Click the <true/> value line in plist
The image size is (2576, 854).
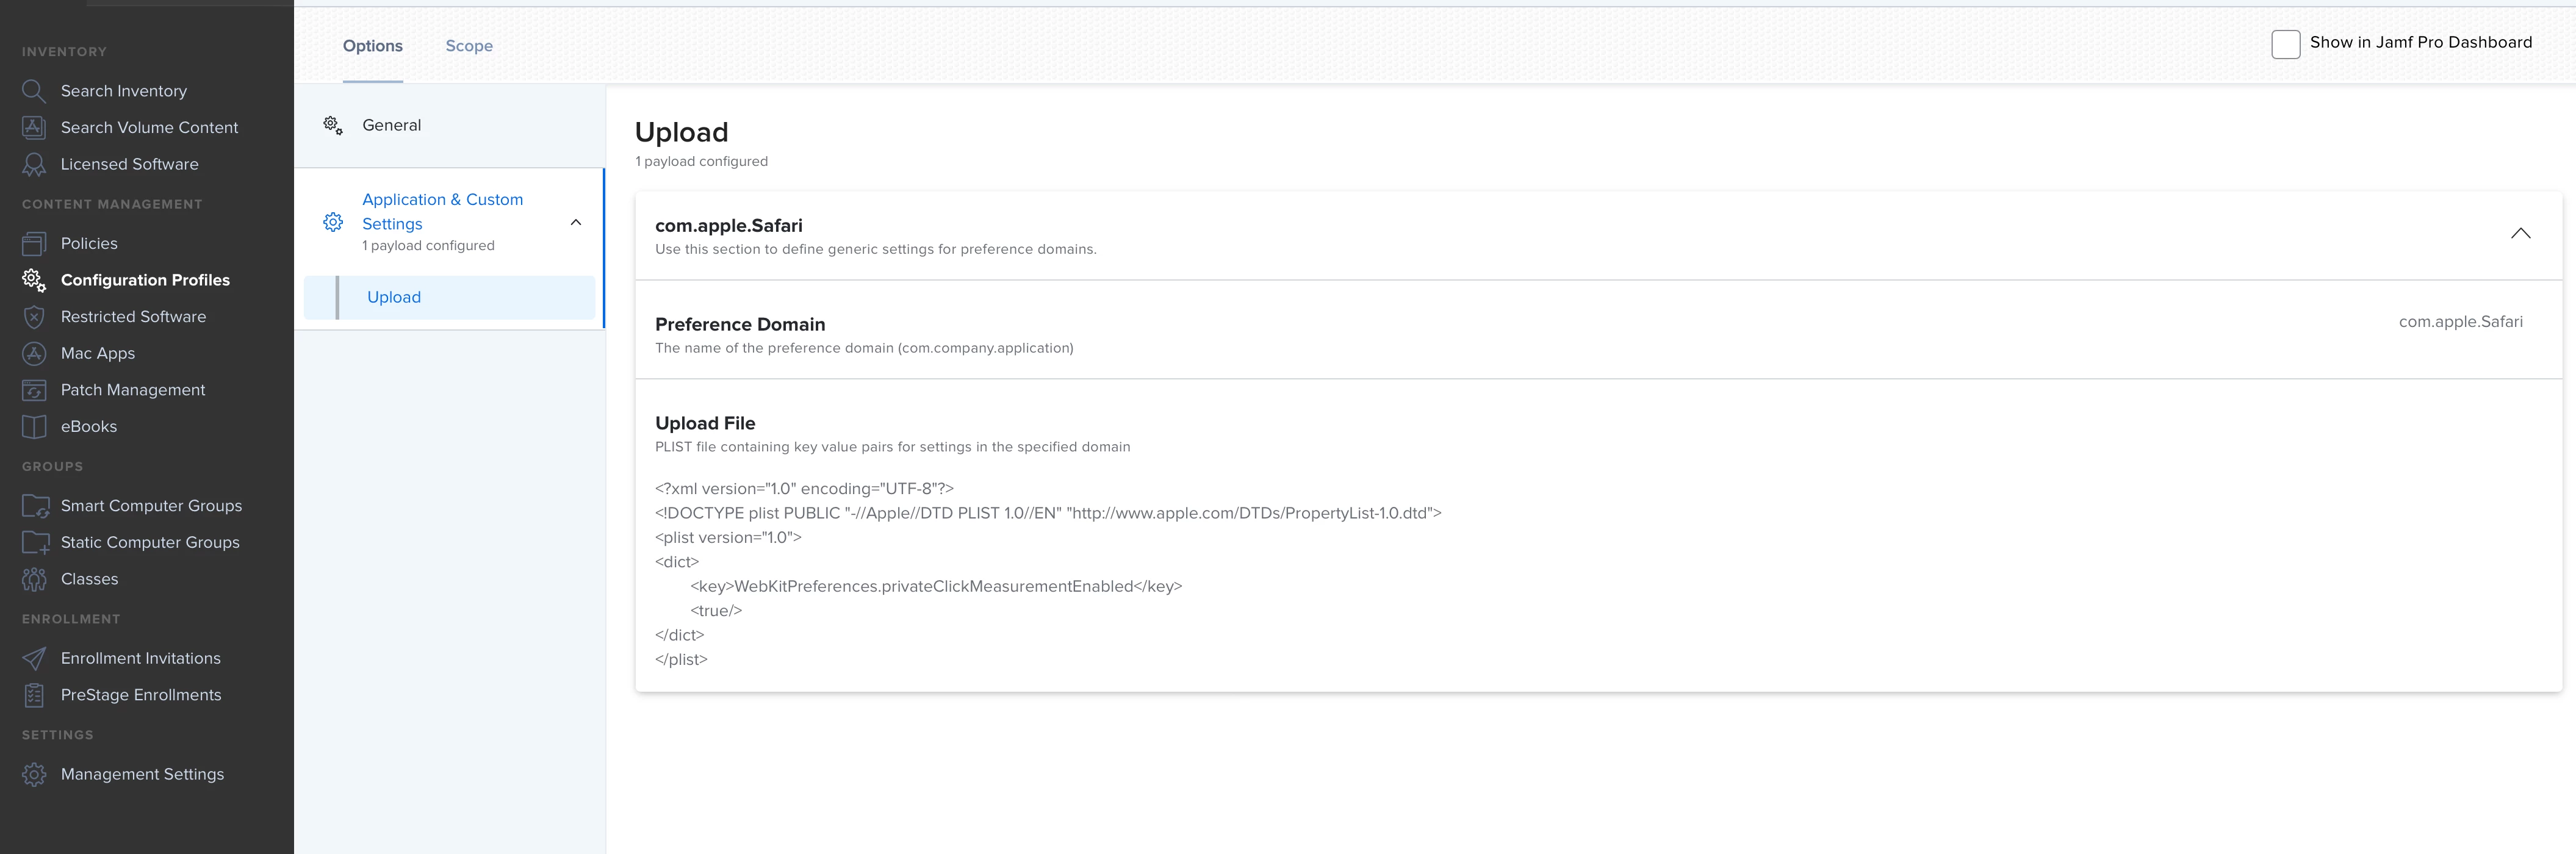point(716,611)
